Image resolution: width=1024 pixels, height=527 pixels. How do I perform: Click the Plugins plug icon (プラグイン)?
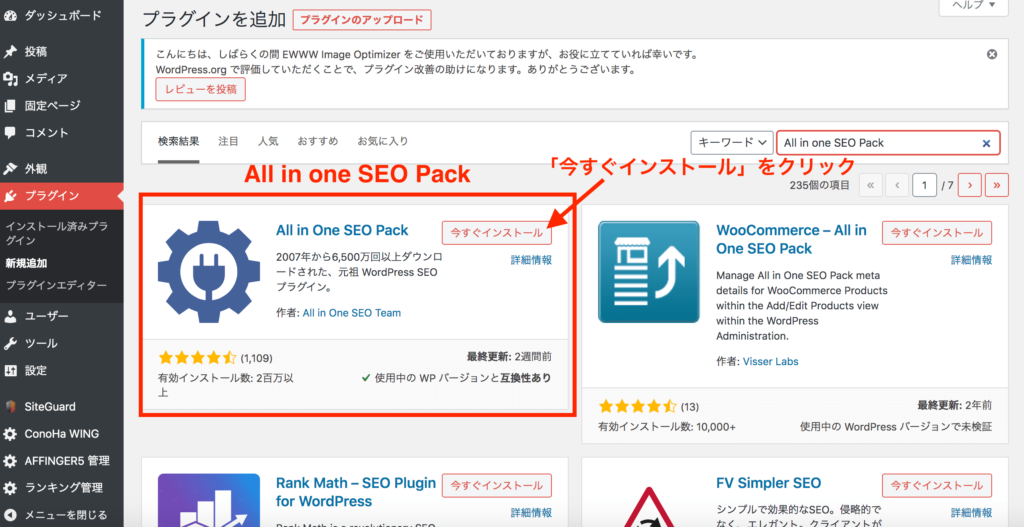point(10,196)
